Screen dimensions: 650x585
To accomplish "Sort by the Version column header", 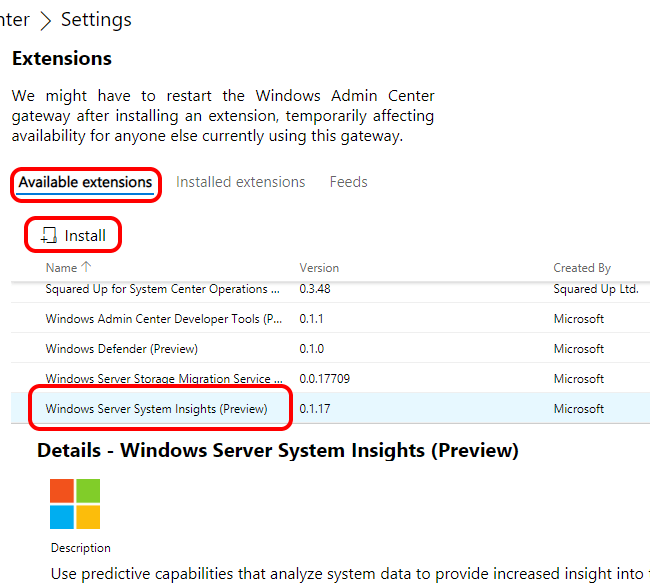I will point(319,268).
